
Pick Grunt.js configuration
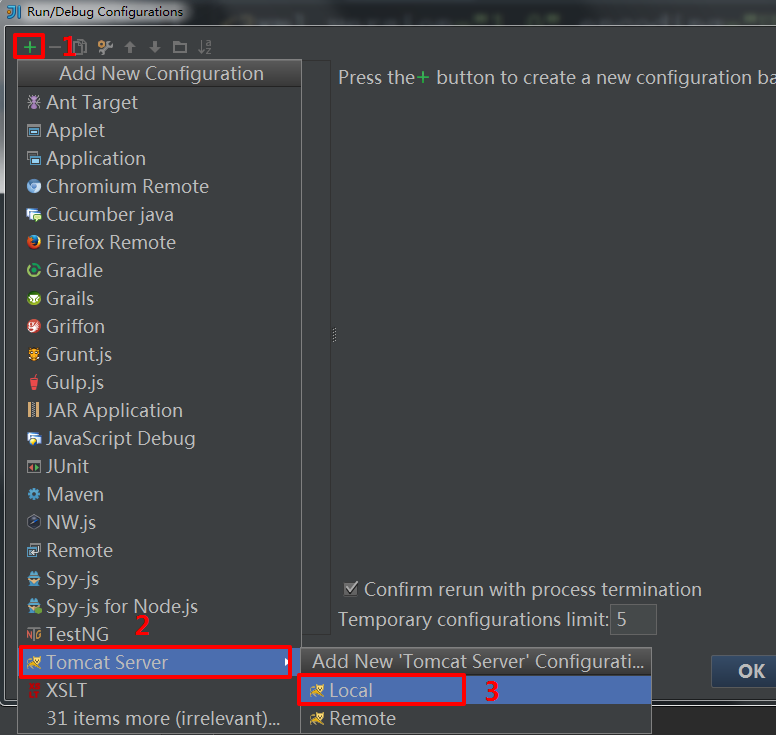(x=159, y=354)
